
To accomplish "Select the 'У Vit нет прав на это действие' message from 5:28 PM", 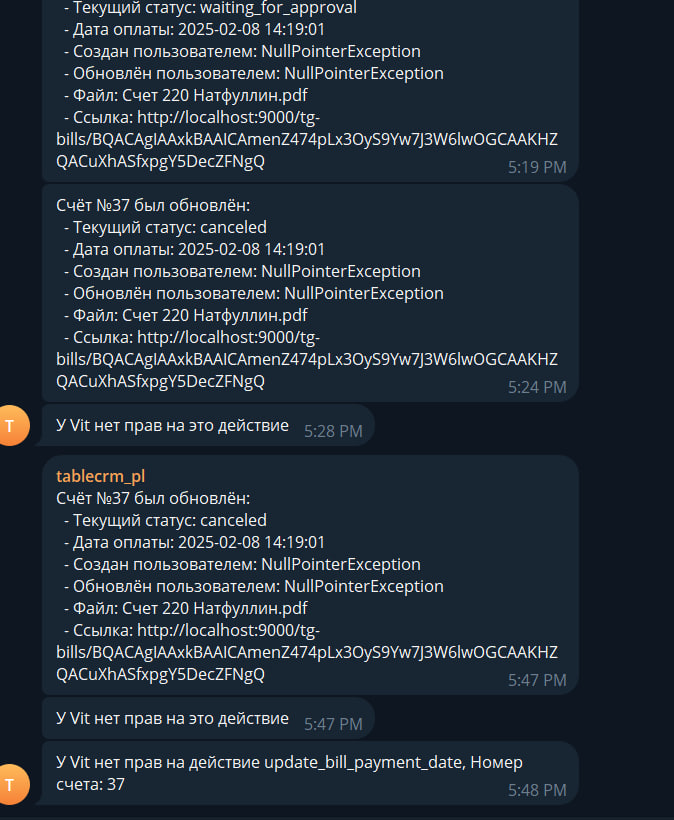I will pos(208,425).
